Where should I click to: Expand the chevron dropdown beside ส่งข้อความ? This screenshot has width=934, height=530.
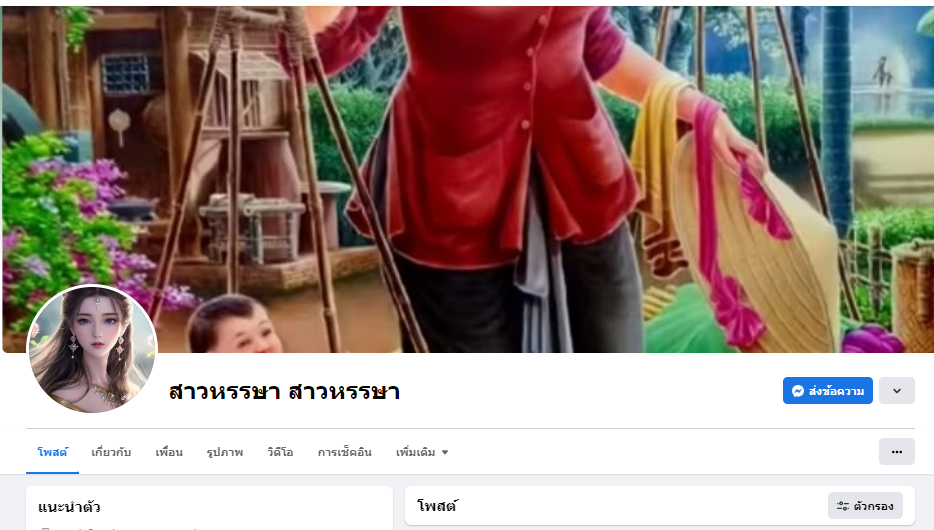tap(896, 391)
